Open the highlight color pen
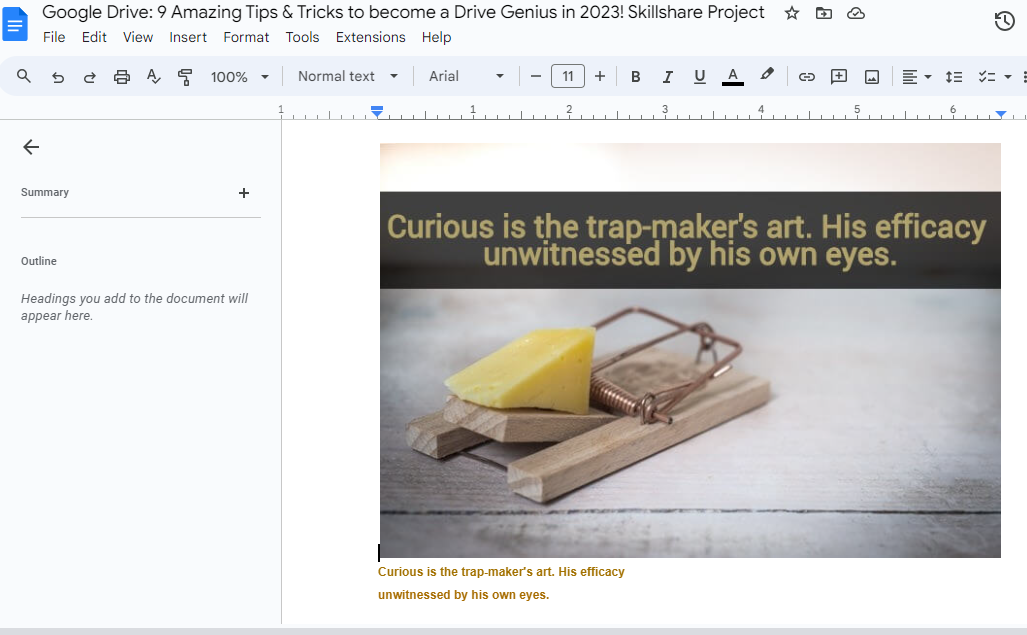 [766, 75]
